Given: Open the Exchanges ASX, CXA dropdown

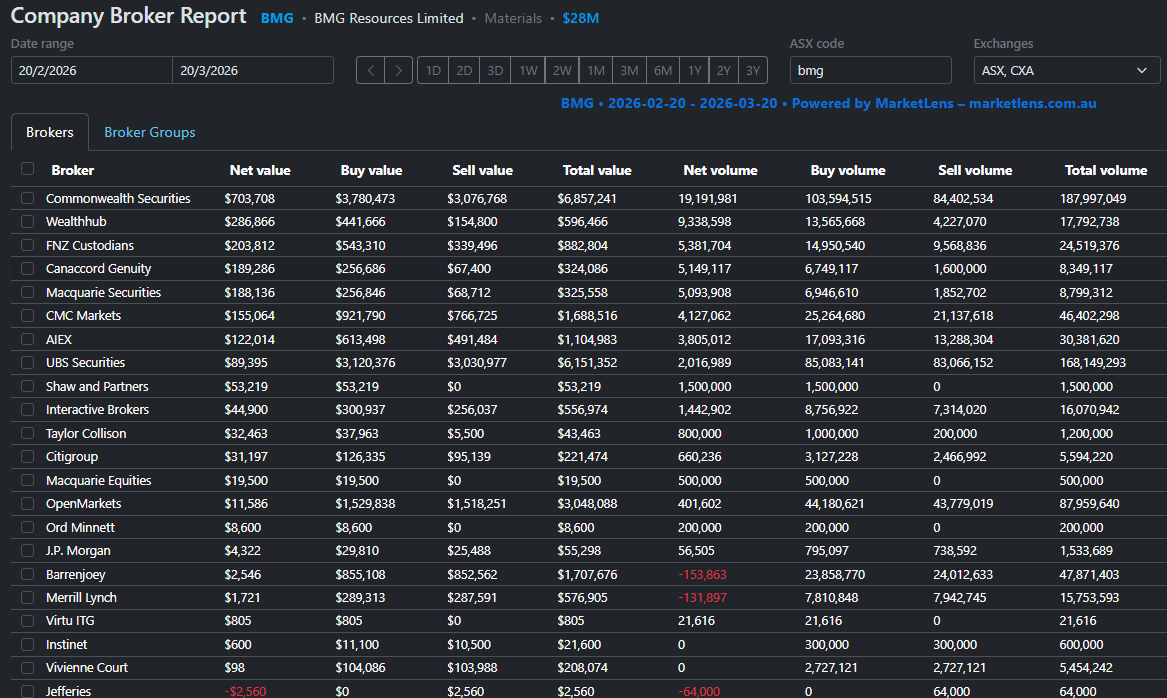Looking at the screenshot, I should pyautogui.click(x=1067, y=71).
